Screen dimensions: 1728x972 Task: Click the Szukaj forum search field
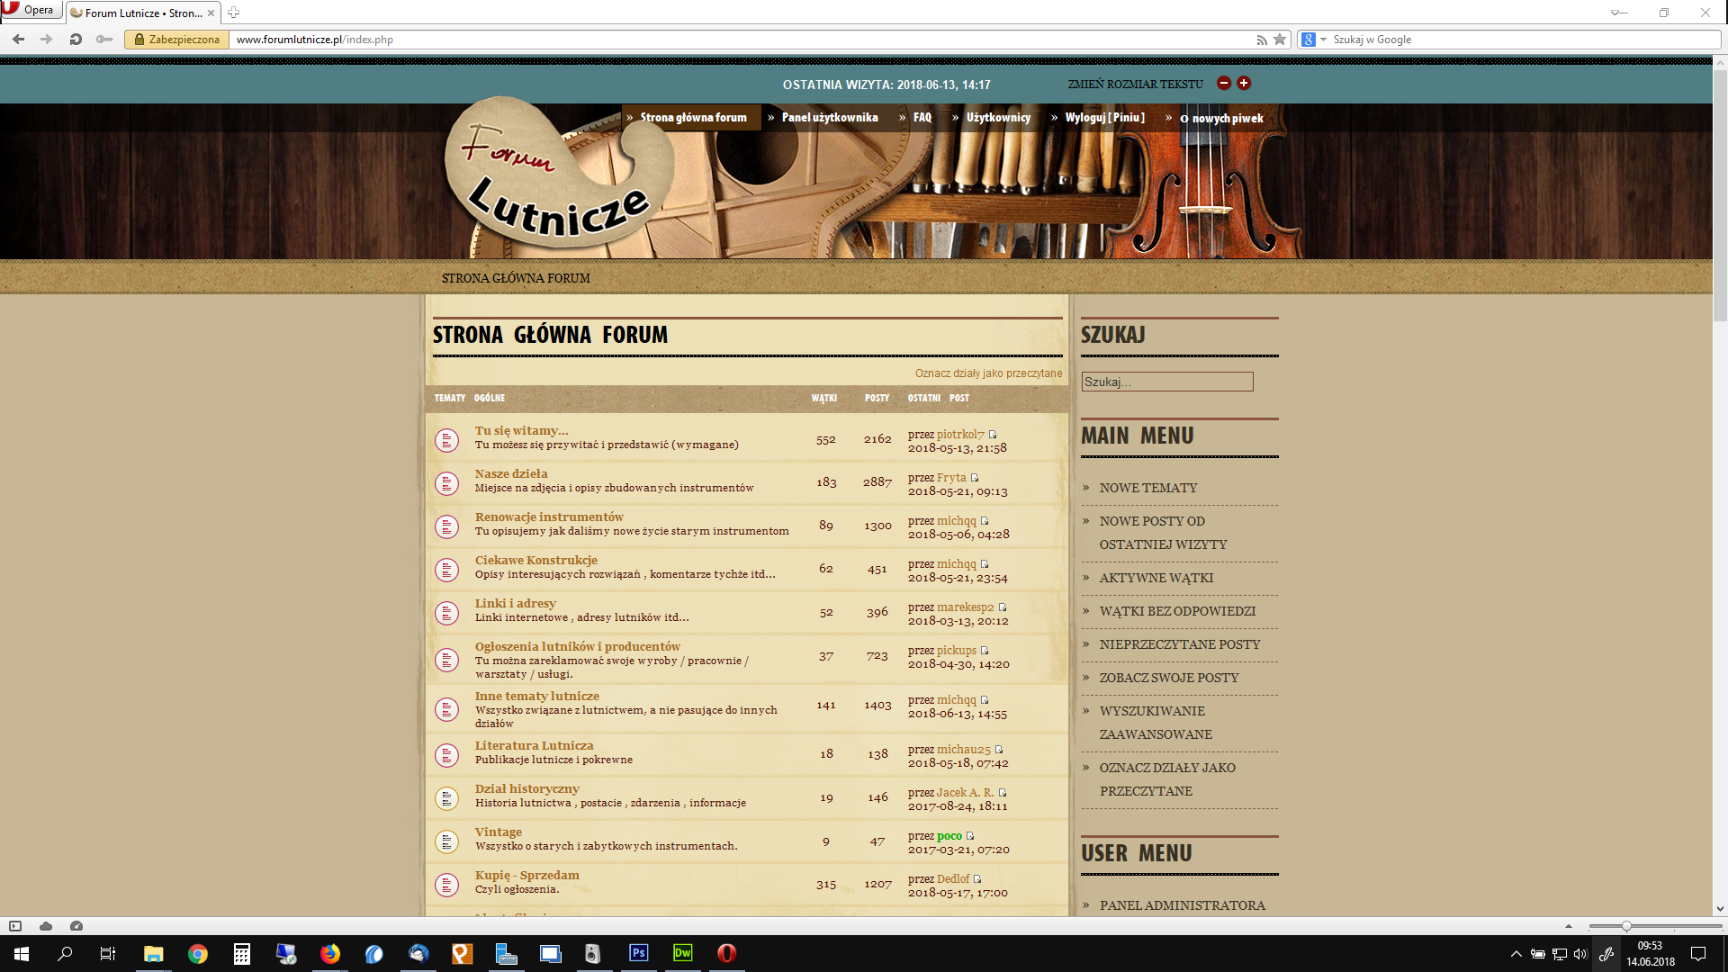1166,382
